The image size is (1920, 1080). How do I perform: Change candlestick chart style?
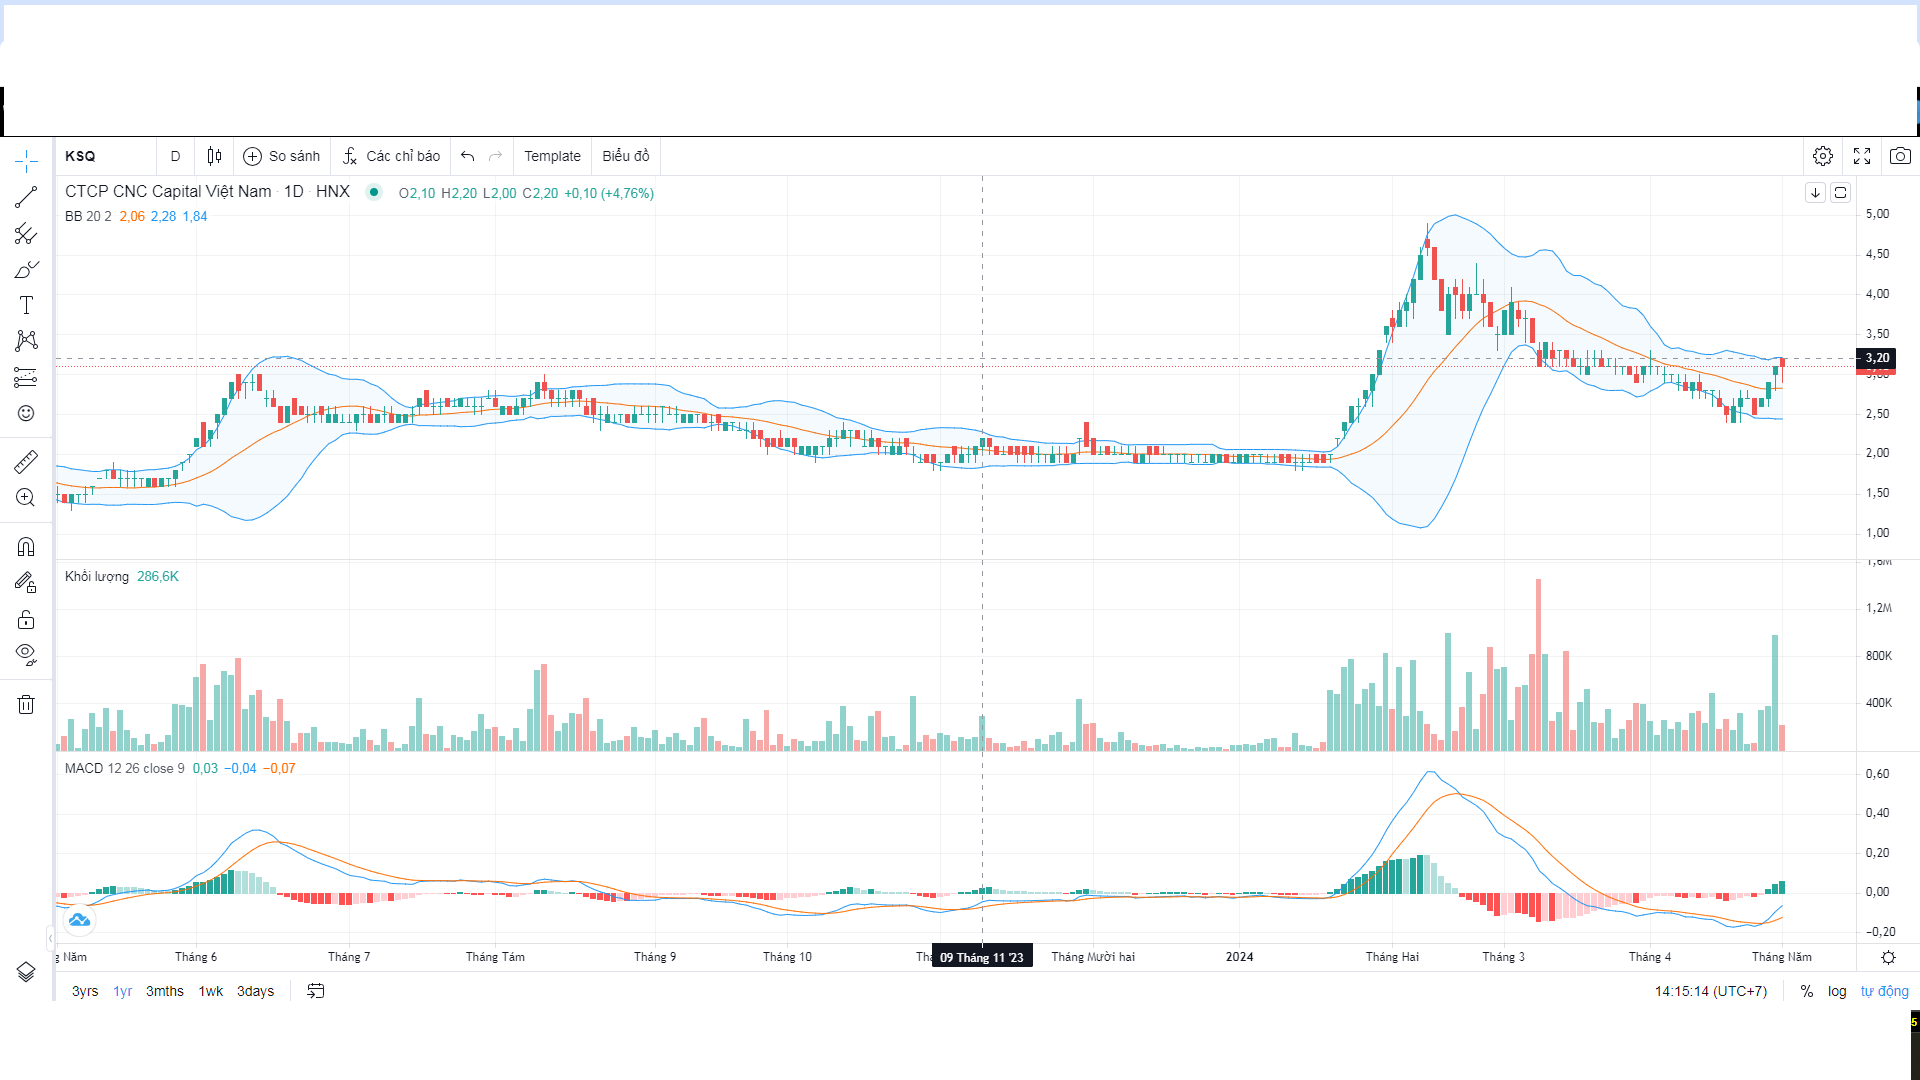coord(214,156)
